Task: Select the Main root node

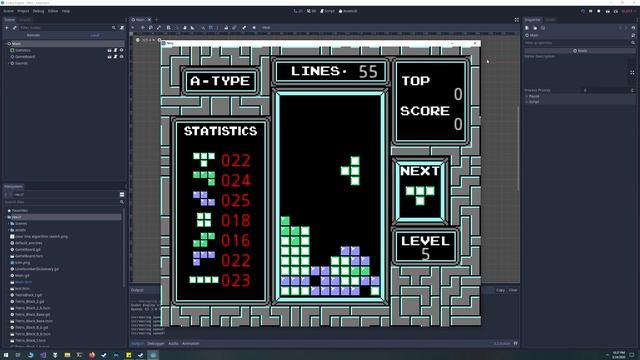Action: (16, 44)
